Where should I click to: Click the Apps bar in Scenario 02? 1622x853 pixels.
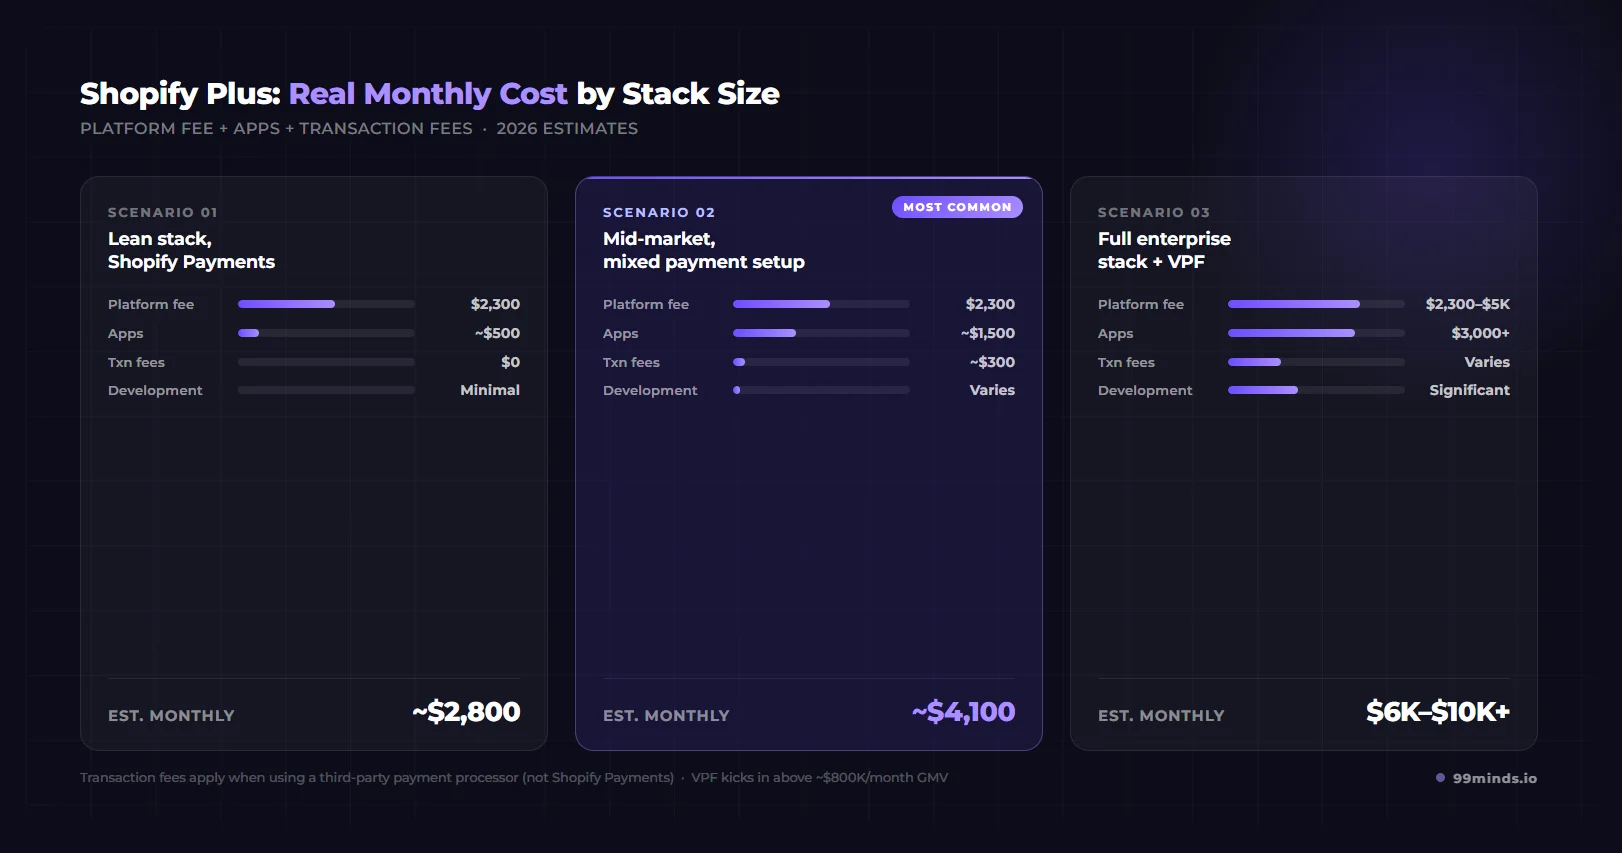click(821, 333)
